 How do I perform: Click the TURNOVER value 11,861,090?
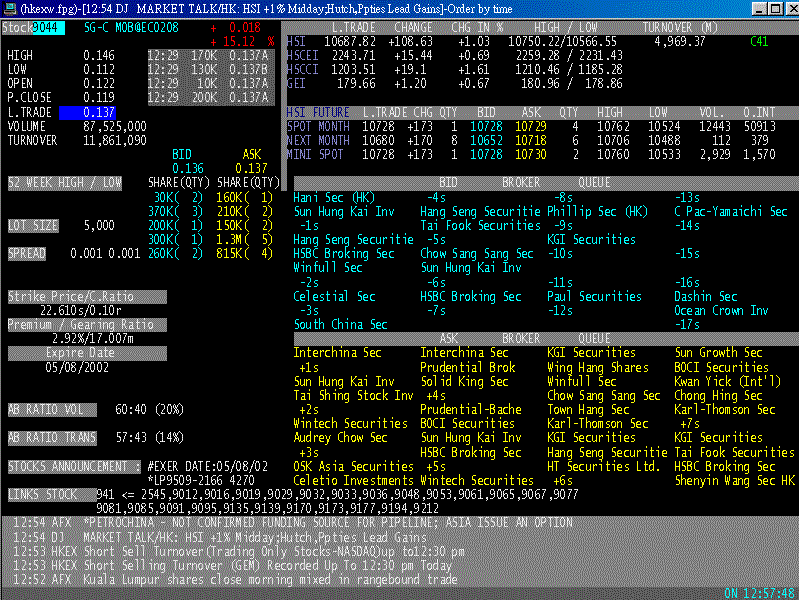115,140
